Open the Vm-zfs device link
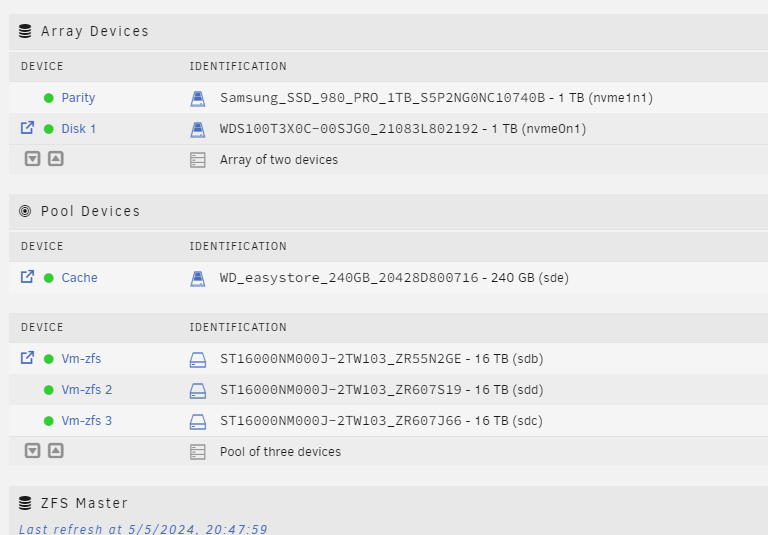The image size is (768, 535). tap(81, 359)
